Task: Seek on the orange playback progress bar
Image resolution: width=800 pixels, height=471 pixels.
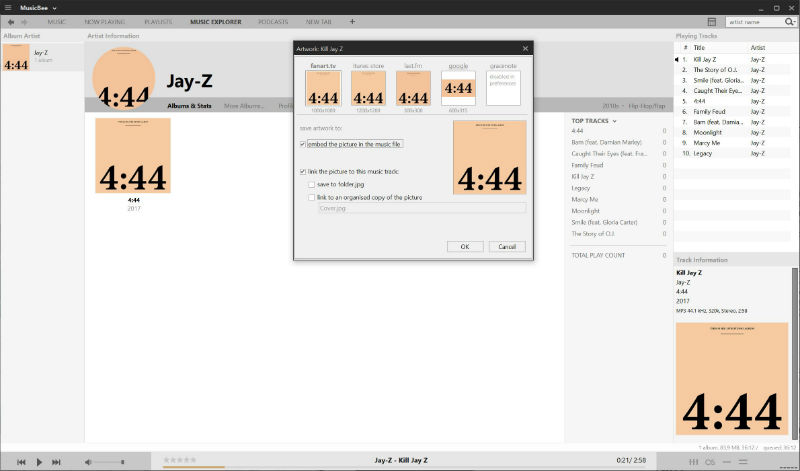Action: point(193,466)
